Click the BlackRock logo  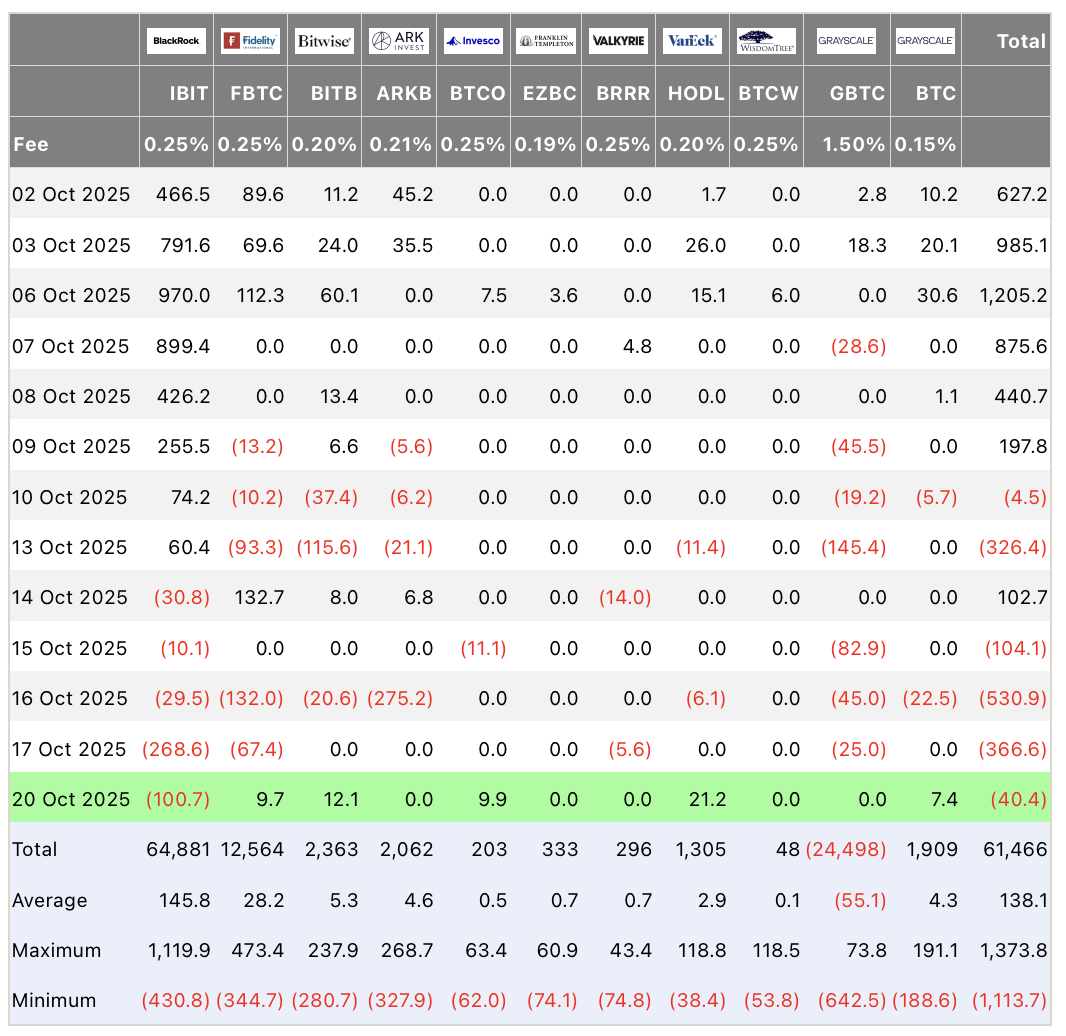pos(176,41)
